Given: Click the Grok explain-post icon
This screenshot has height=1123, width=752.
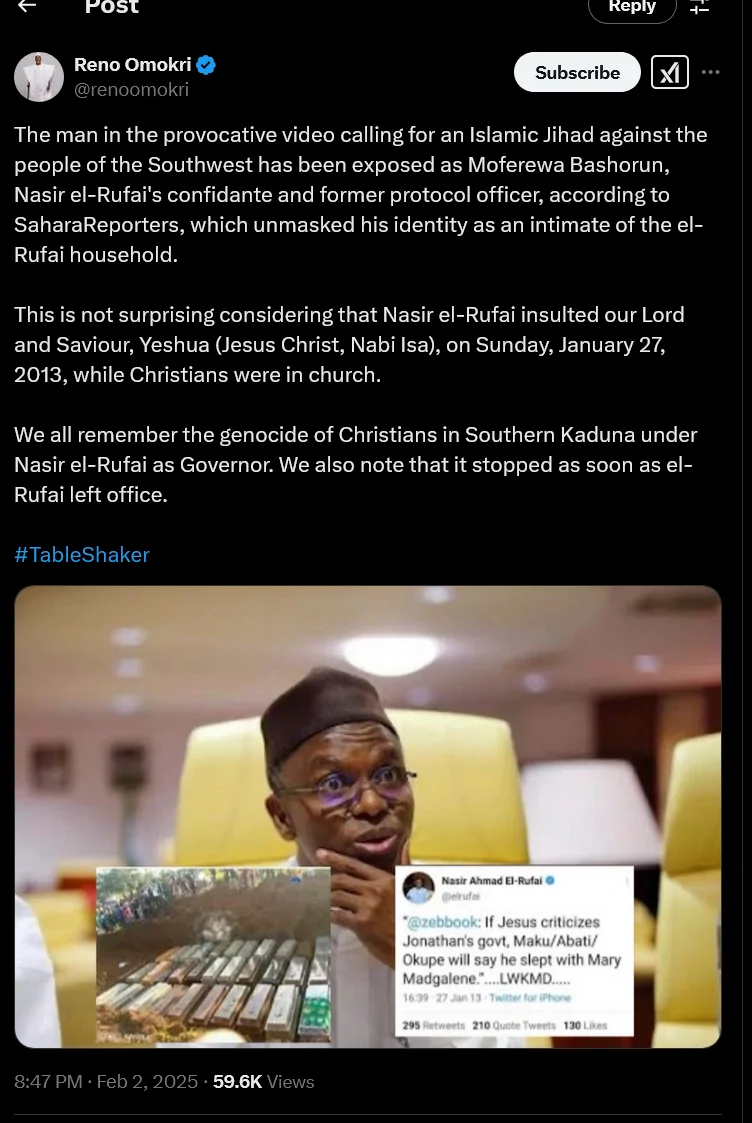Looking at the screenshot, I should point(670,73).
